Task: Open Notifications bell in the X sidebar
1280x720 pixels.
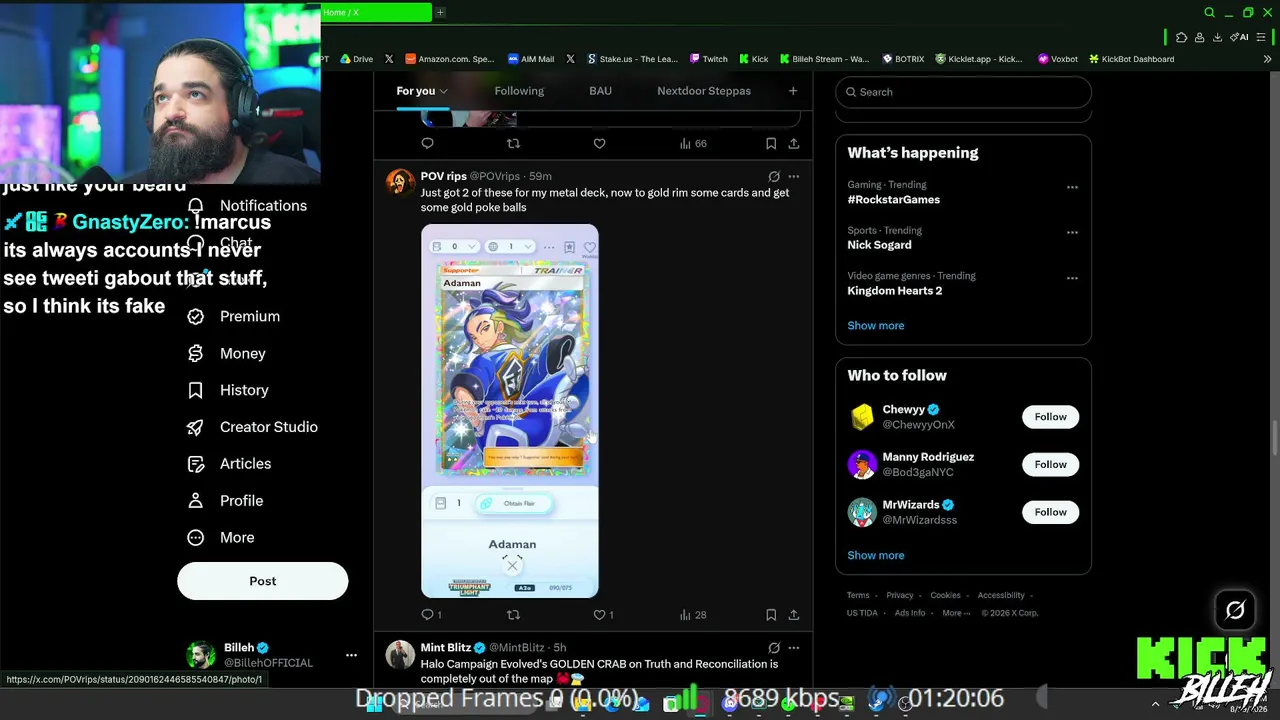Action: point(196,205)
